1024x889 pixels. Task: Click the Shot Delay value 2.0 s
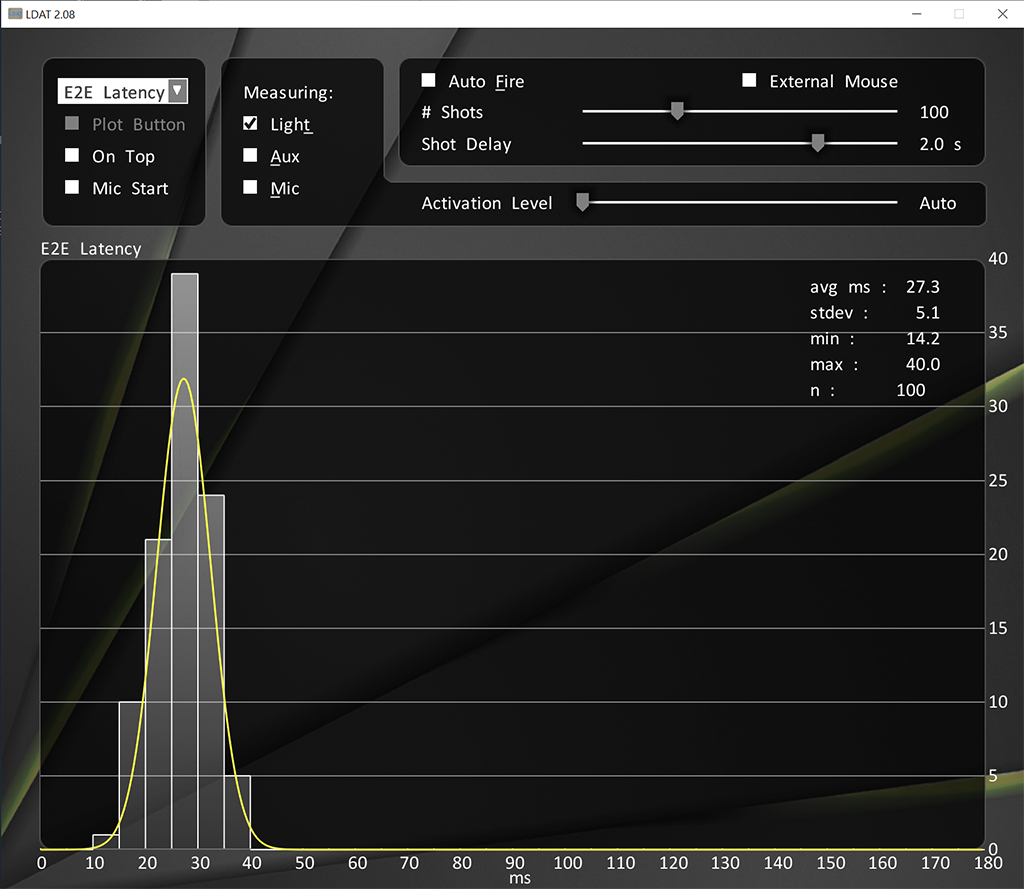940,144
